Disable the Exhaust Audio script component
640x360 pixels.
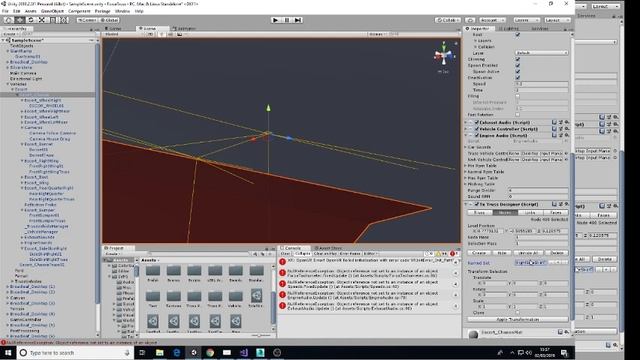pos(476,122)
